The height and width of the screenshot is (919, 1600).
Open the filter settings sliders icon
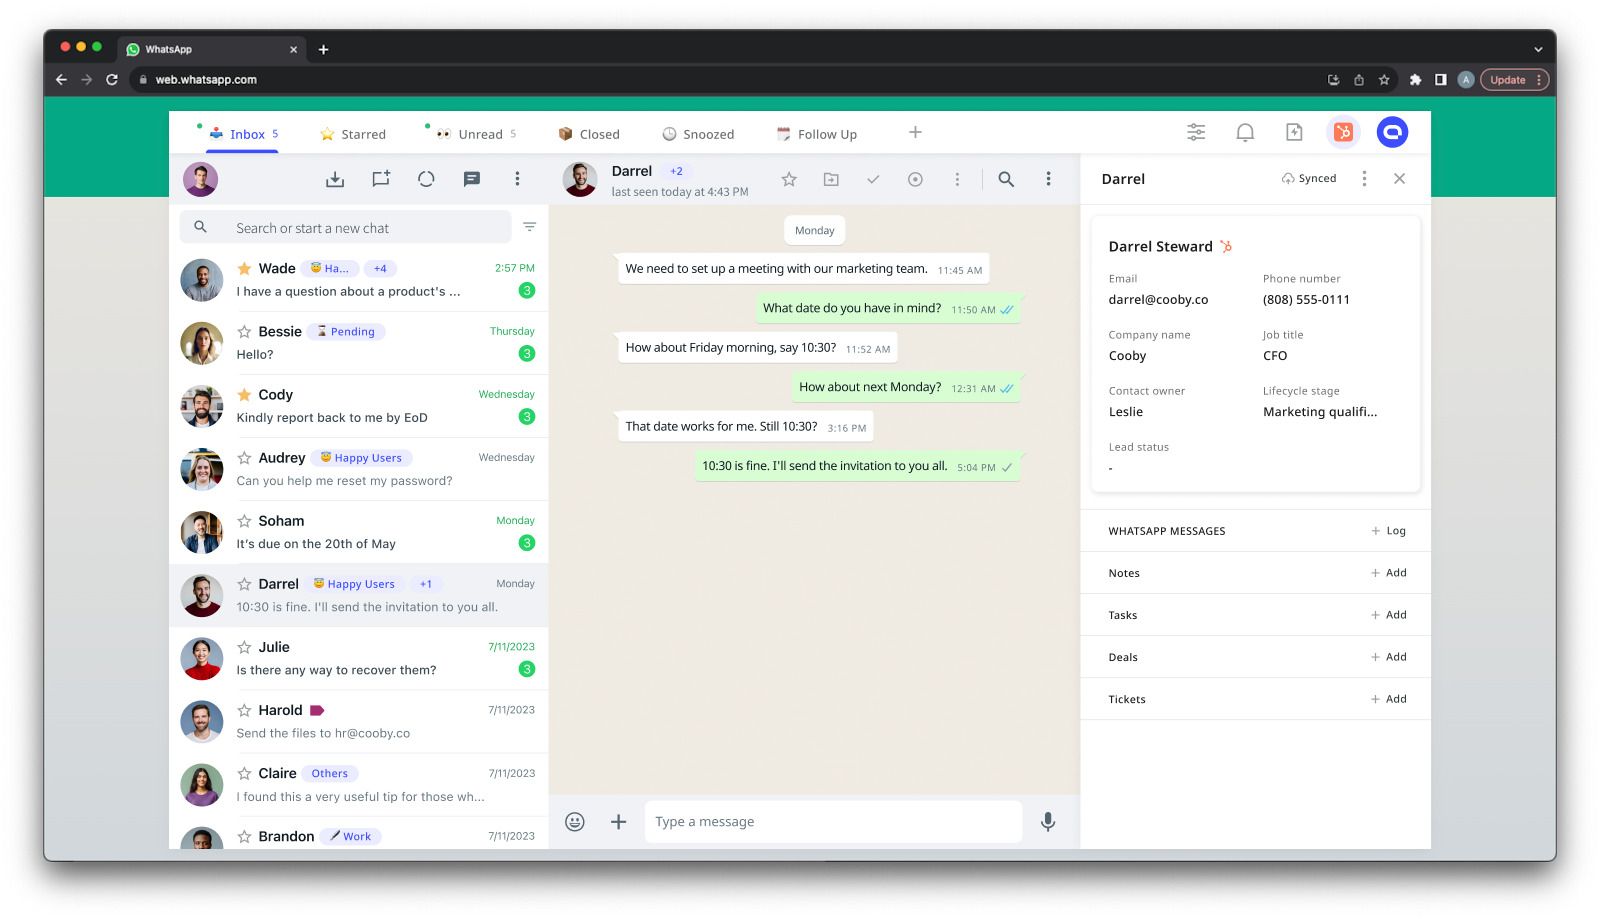click(1196, 132)
